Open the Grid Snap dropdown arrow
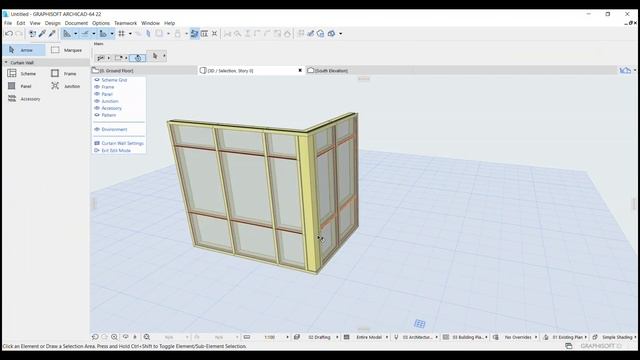This screenshot has width=640, height=360. coord(130,34)
